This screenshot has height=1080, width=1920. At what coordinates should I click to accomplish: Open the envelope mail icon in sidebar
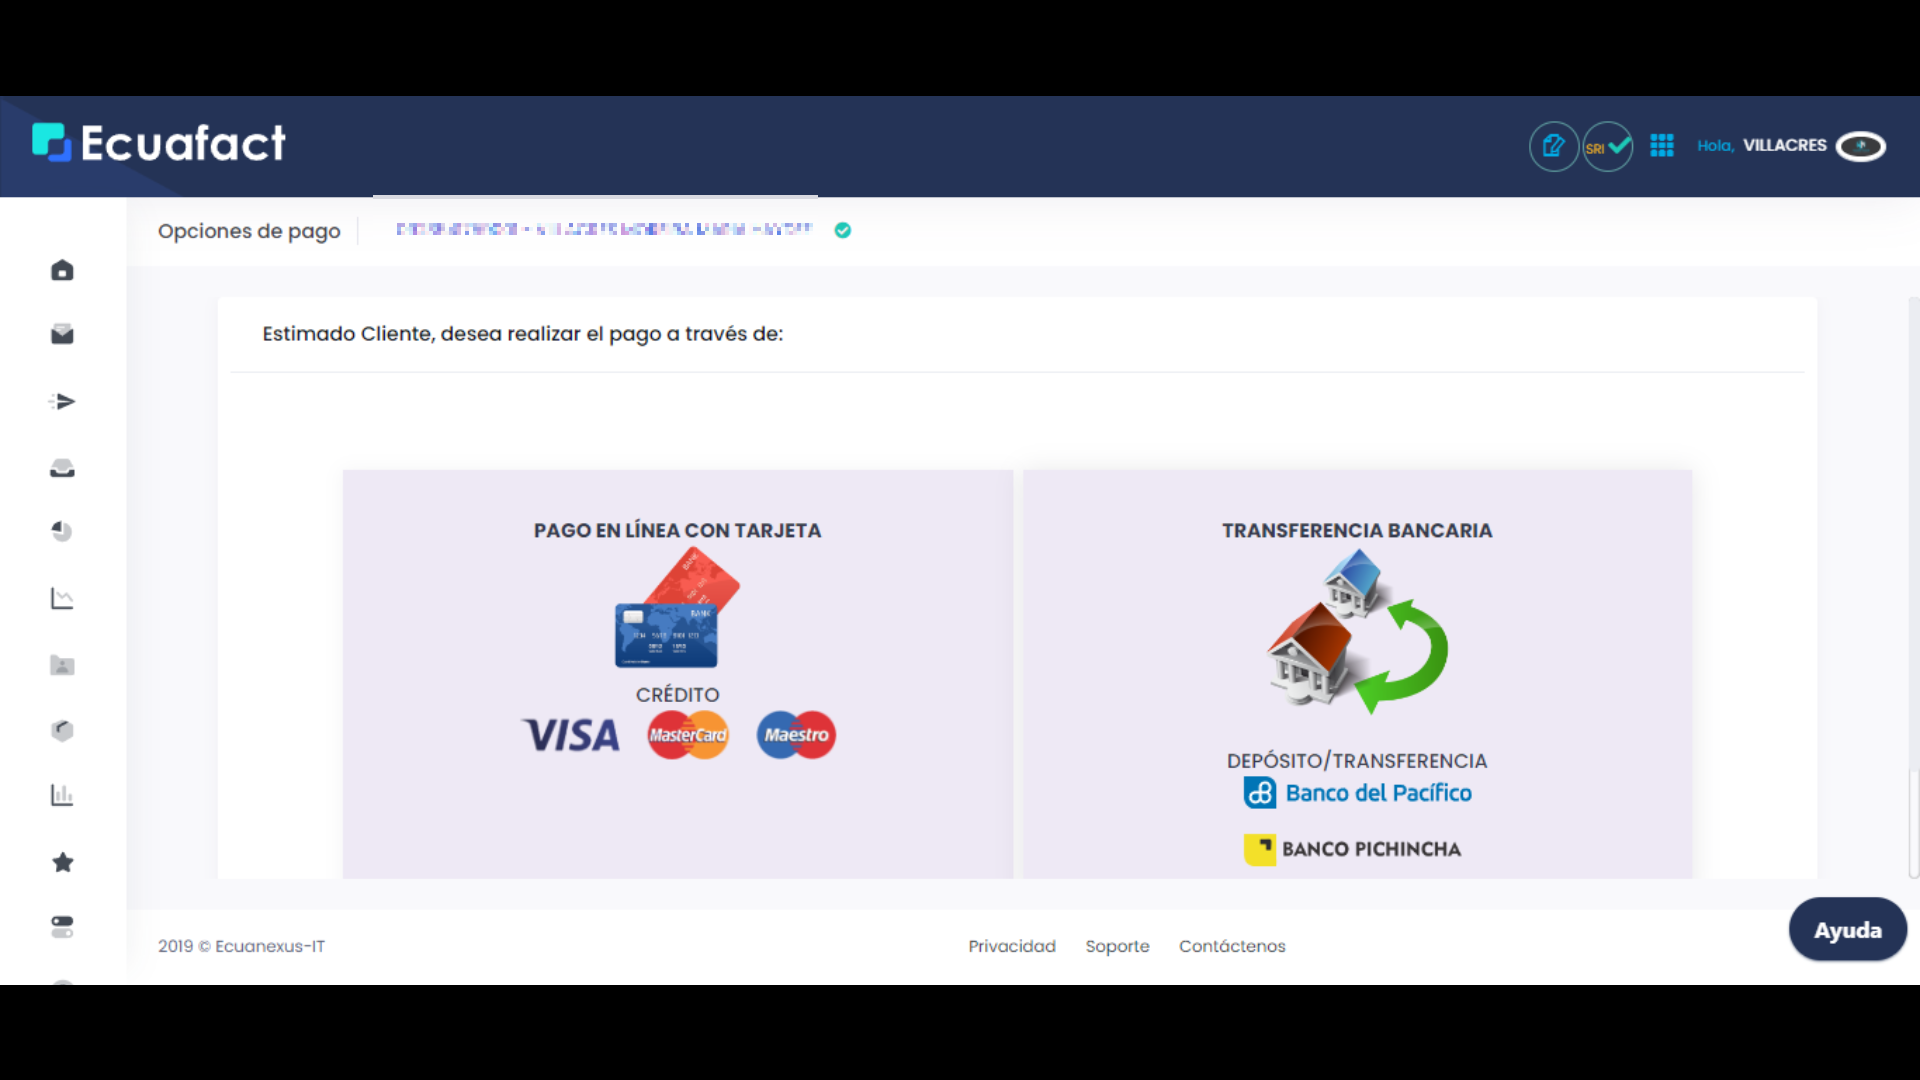tap(62, 334)
